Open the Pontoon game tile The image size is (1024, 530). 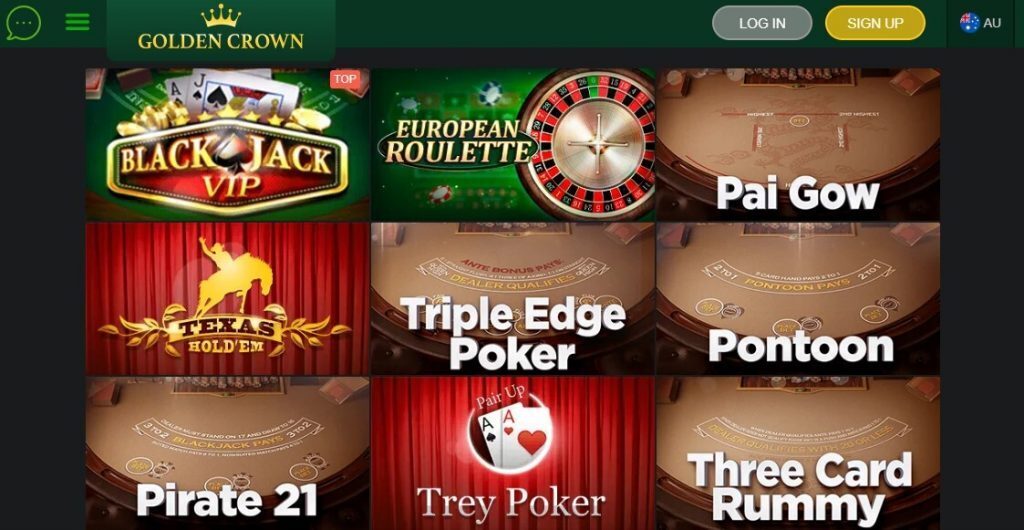tap(798, 298)
